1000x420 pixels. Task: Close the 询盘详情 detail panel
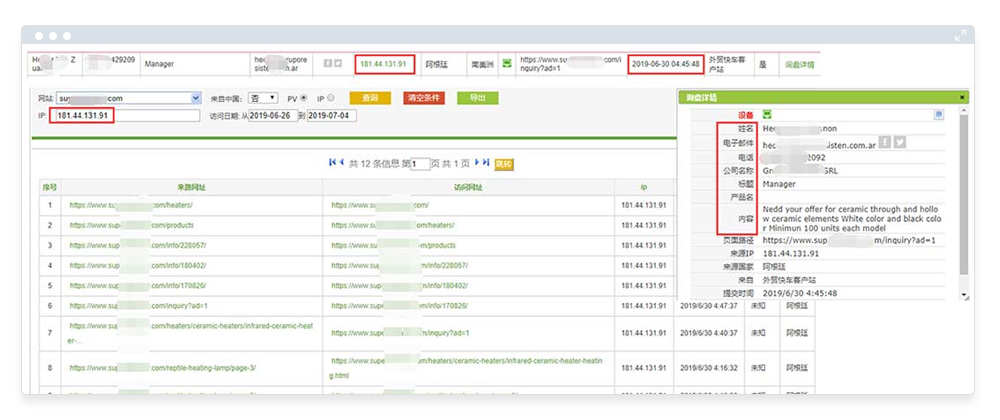tap(962, 97)
